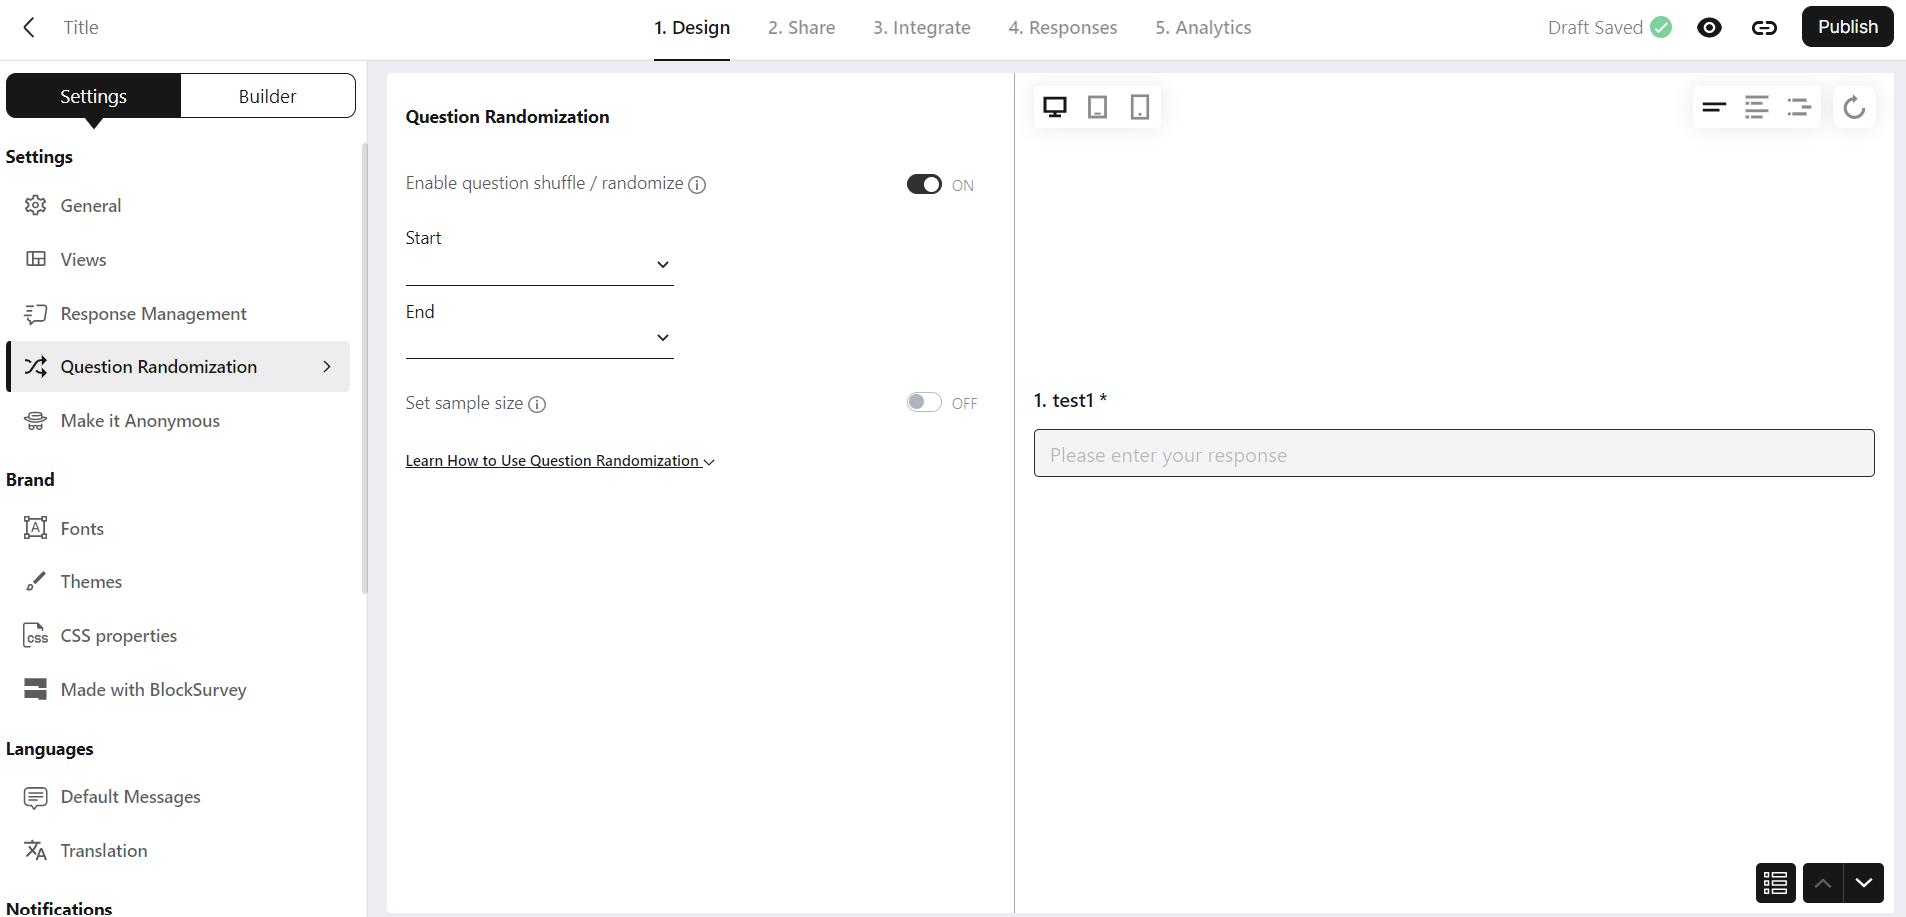Open Response Management settings
The height and width of the screenshot is (917, 1906).
coord(178,313)
